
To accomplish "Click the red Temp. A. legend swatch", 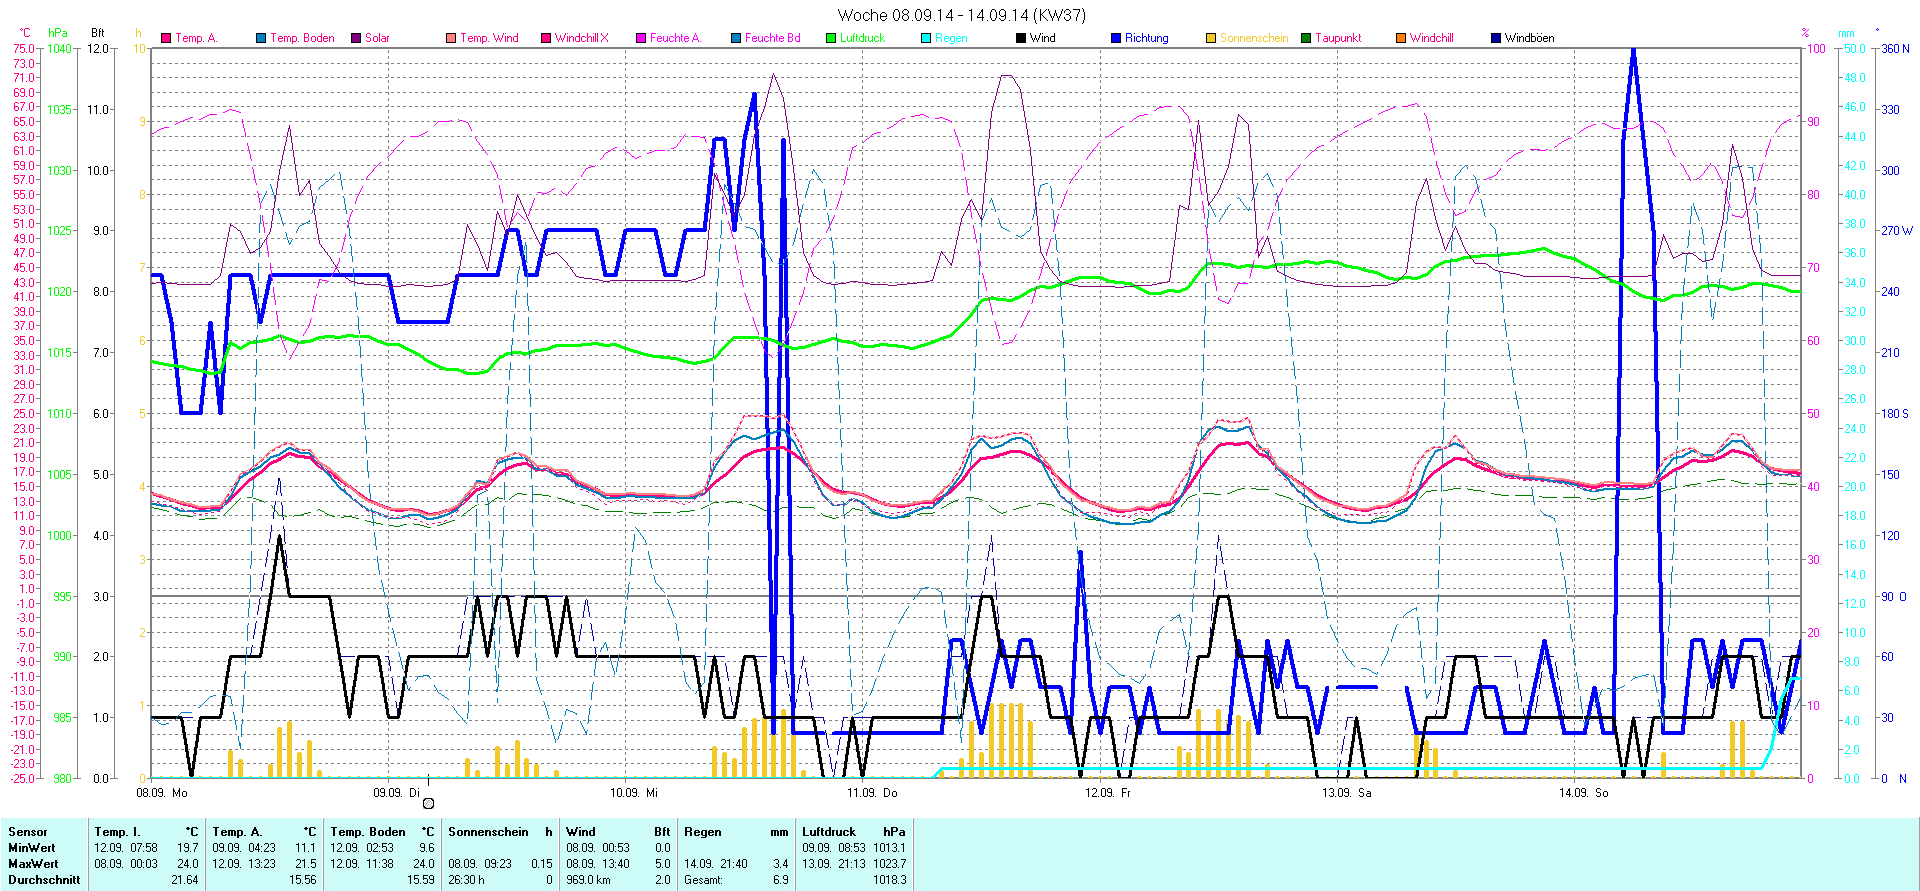I will click(166, 38).
